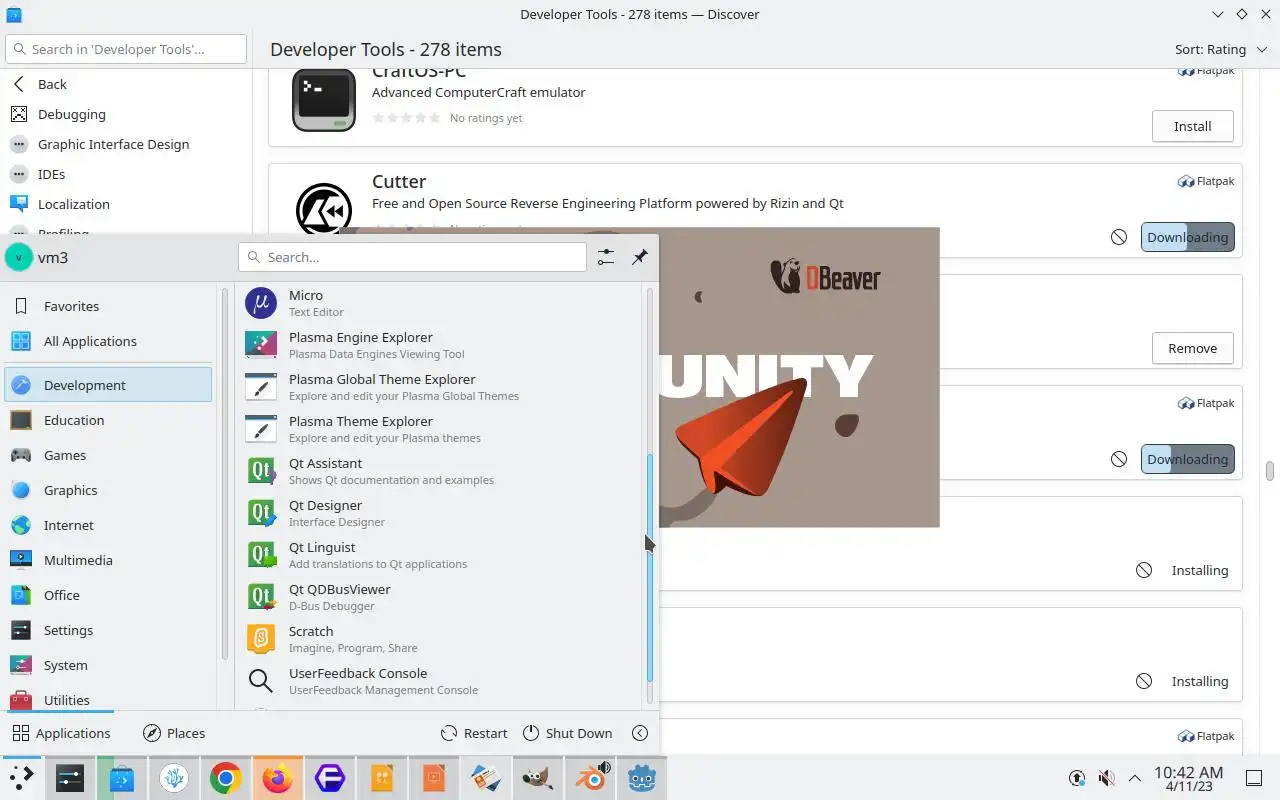Screen dimensions: 1280x800
Task: Open Firefox from the taskbar
Action: coord(277,777)
